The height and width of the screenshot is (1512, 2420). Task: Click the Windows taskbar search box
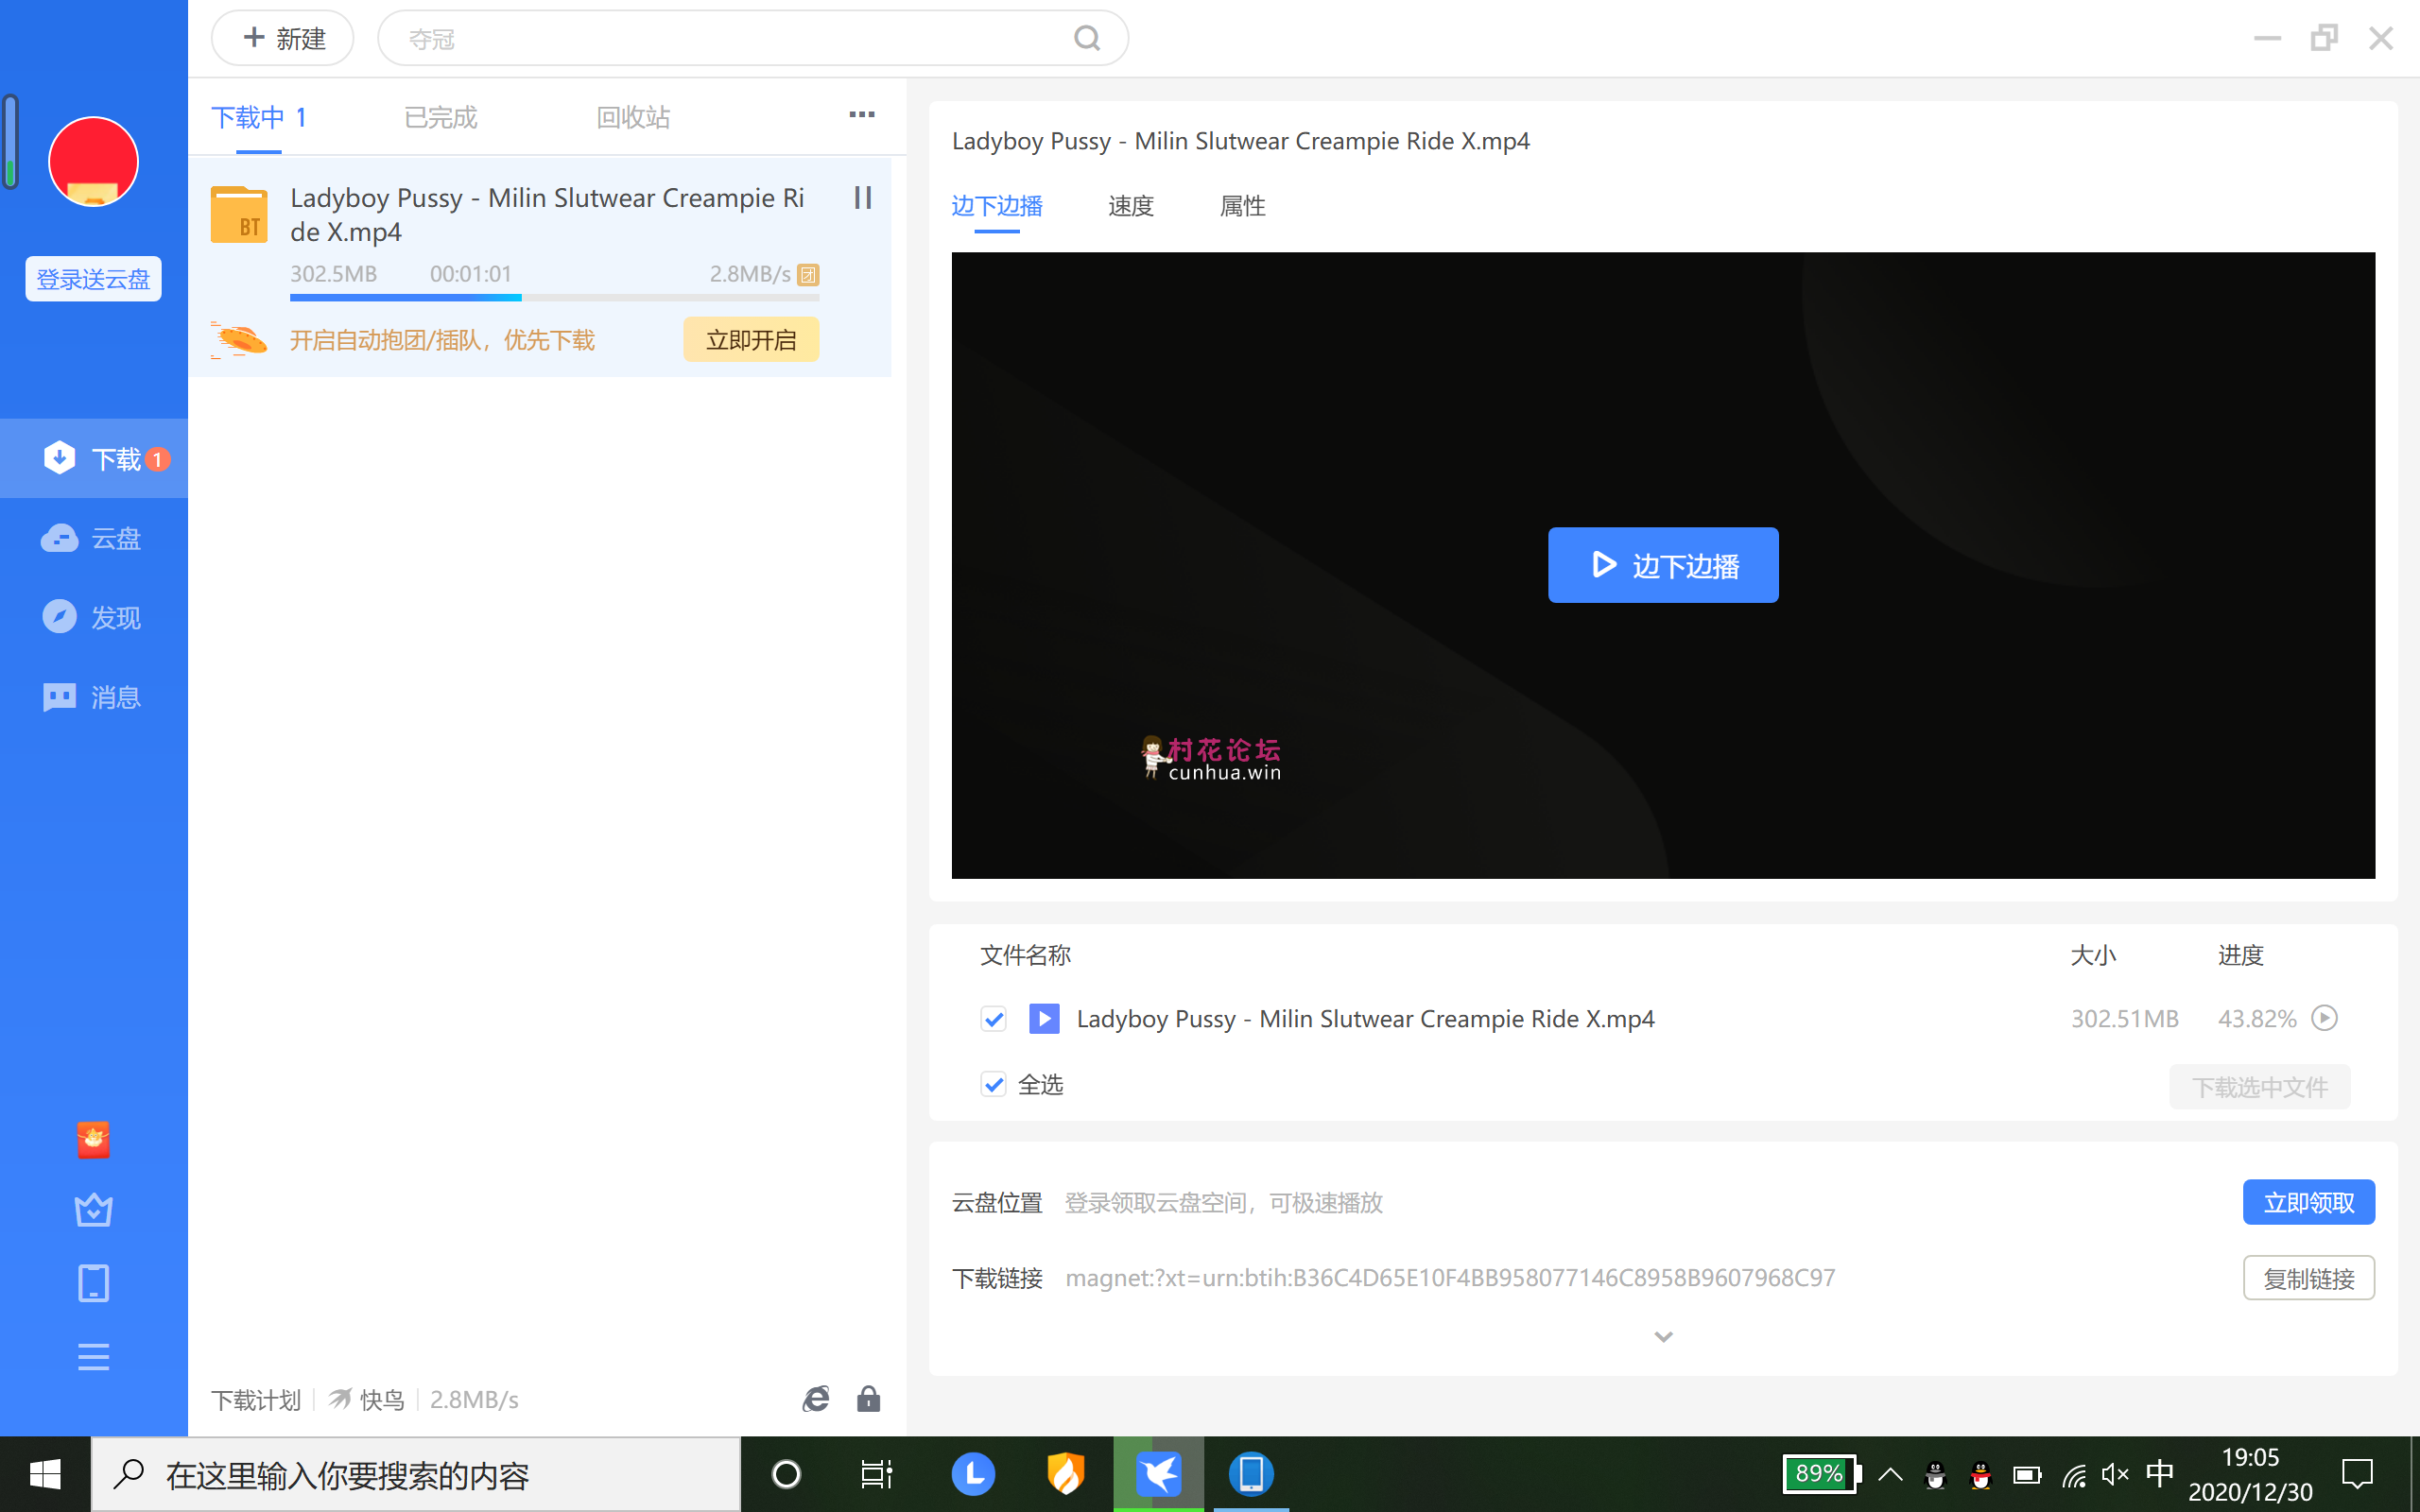[x=416, y=1474]
